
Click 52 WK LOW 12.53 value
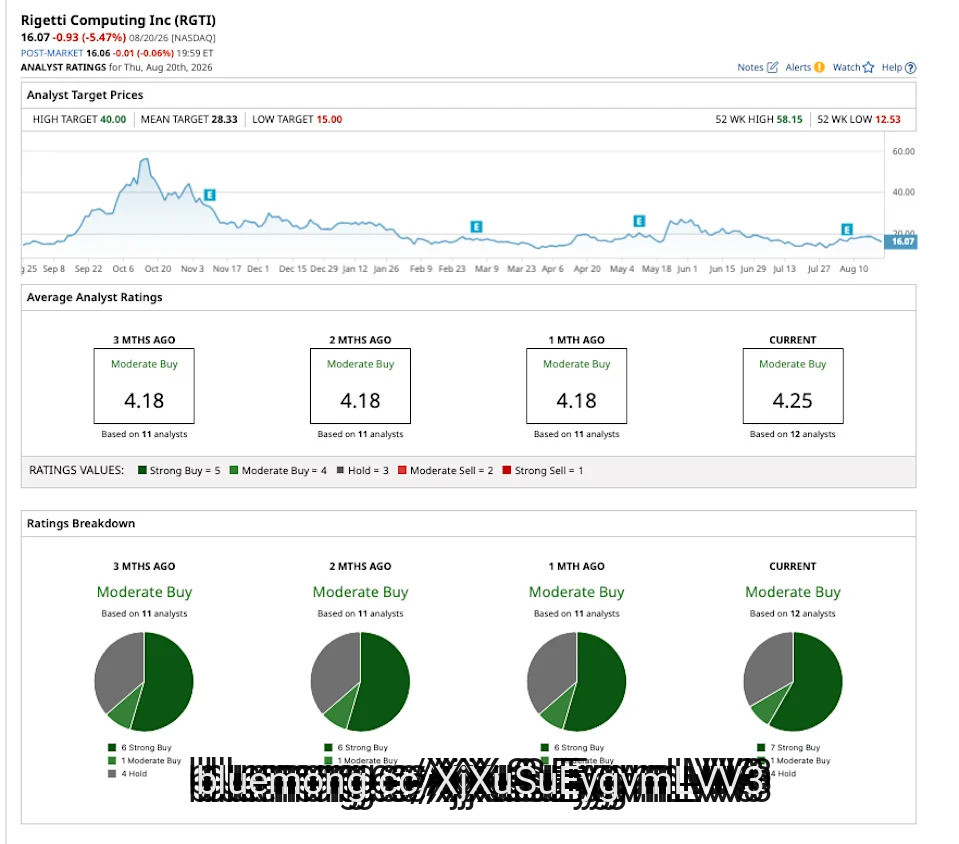(x=887, y=119)
